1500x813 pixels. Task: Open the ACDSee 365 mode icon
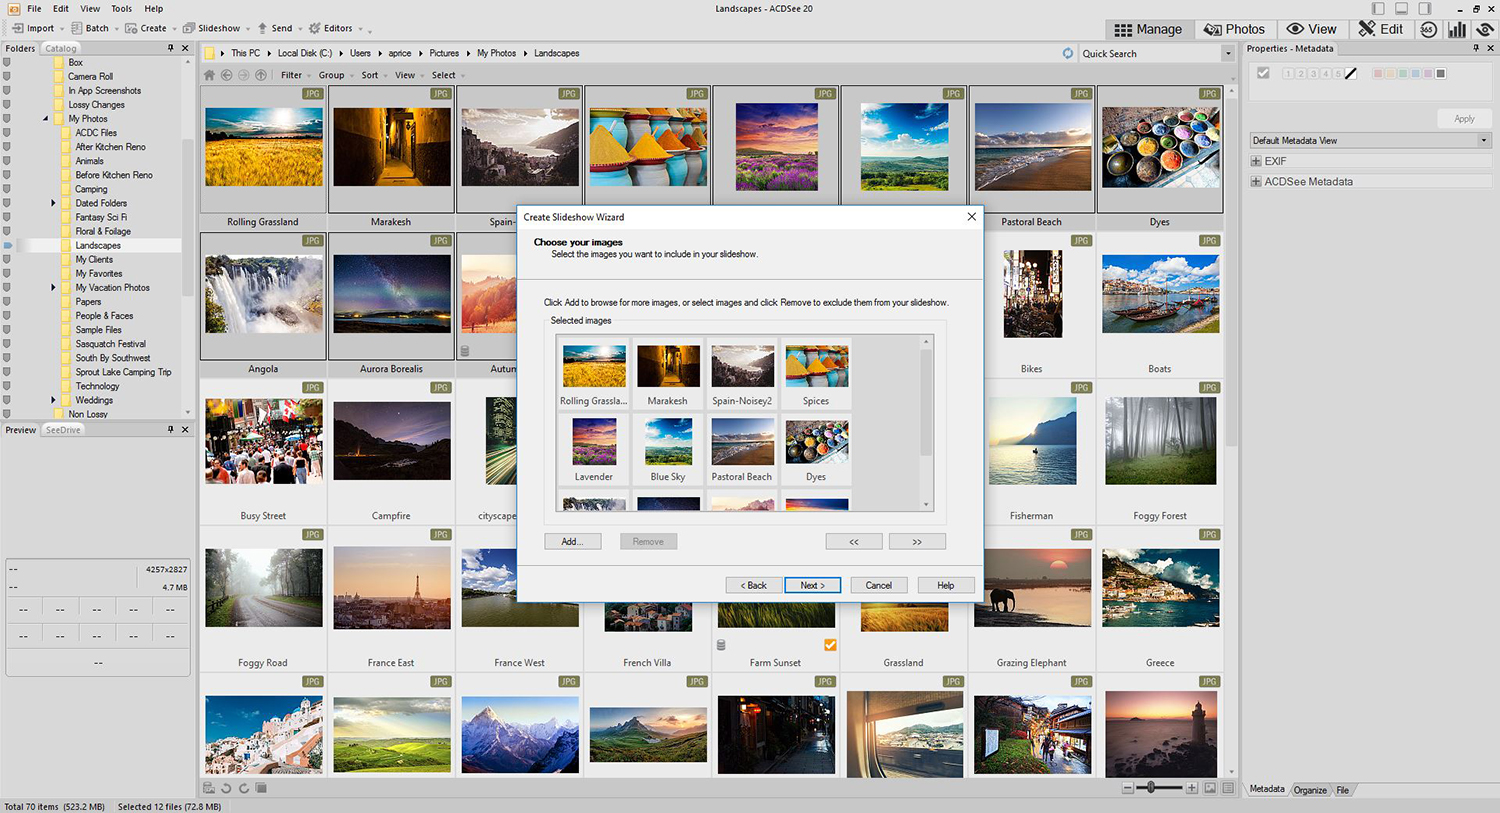(1428, 29)
